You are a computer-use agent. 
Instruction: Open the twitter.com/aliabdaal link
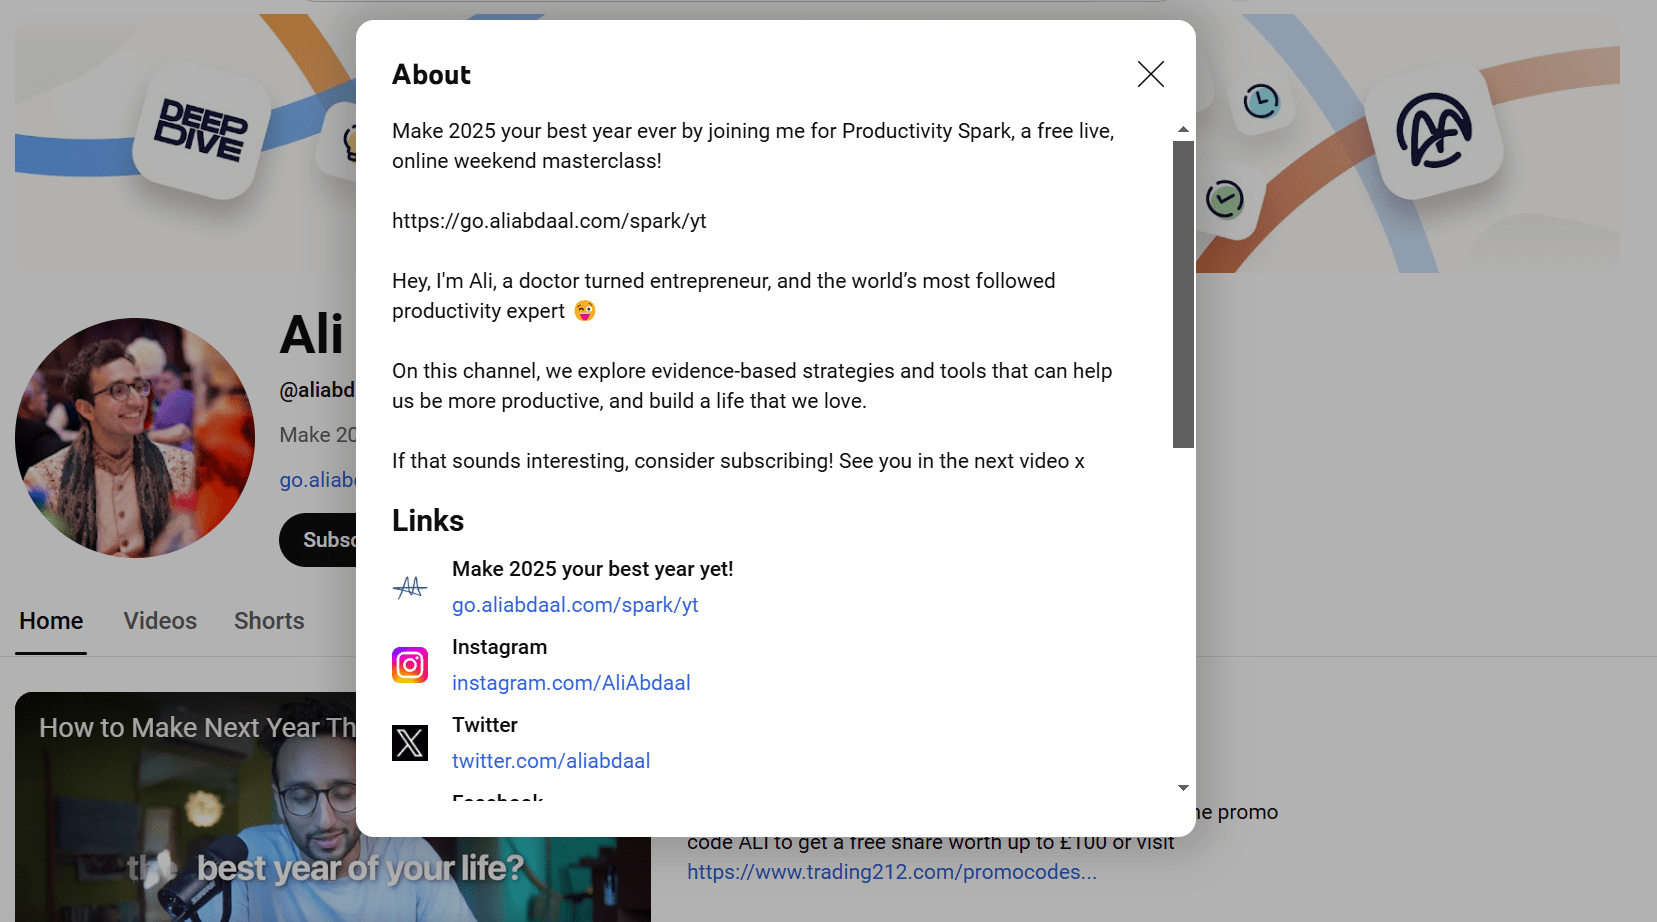coord(551,760)
